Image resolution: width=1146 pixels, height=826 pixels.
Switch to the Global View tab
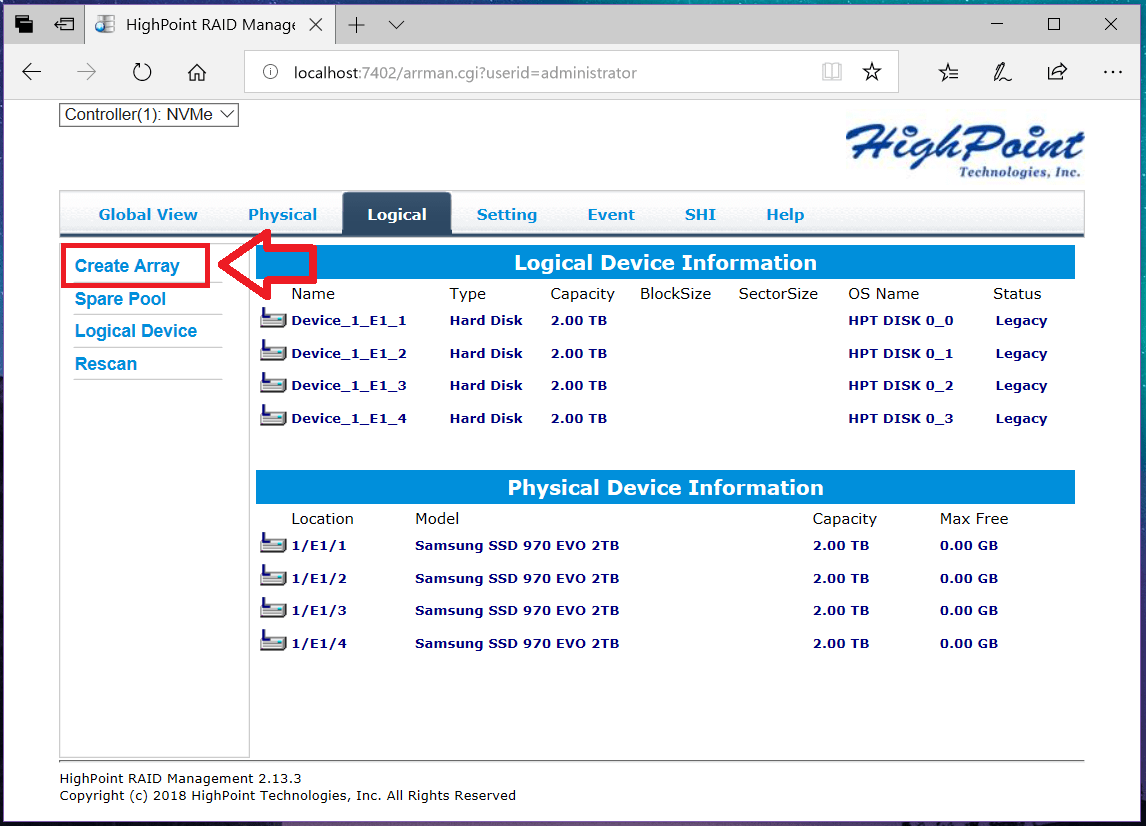pyautogui.click(x=148, y=215)
